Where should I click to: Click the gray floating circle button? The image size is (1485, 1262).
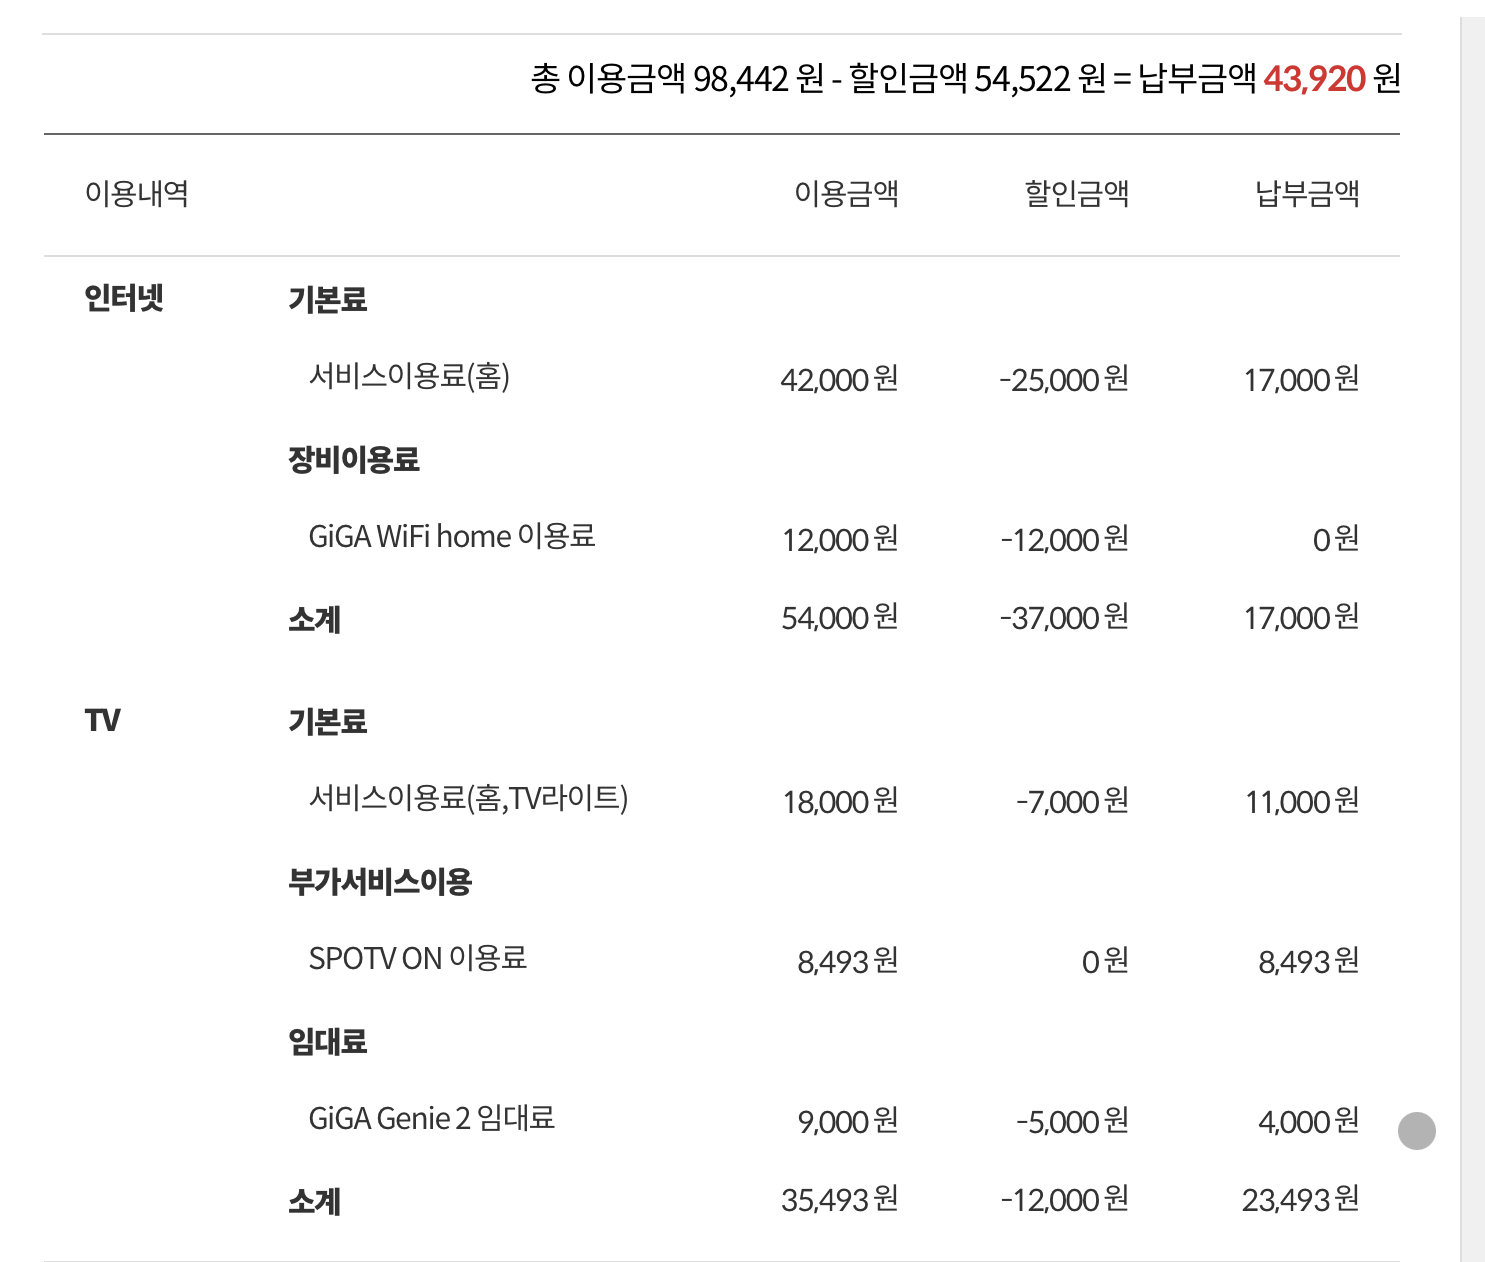[x=1416, y=1131]
